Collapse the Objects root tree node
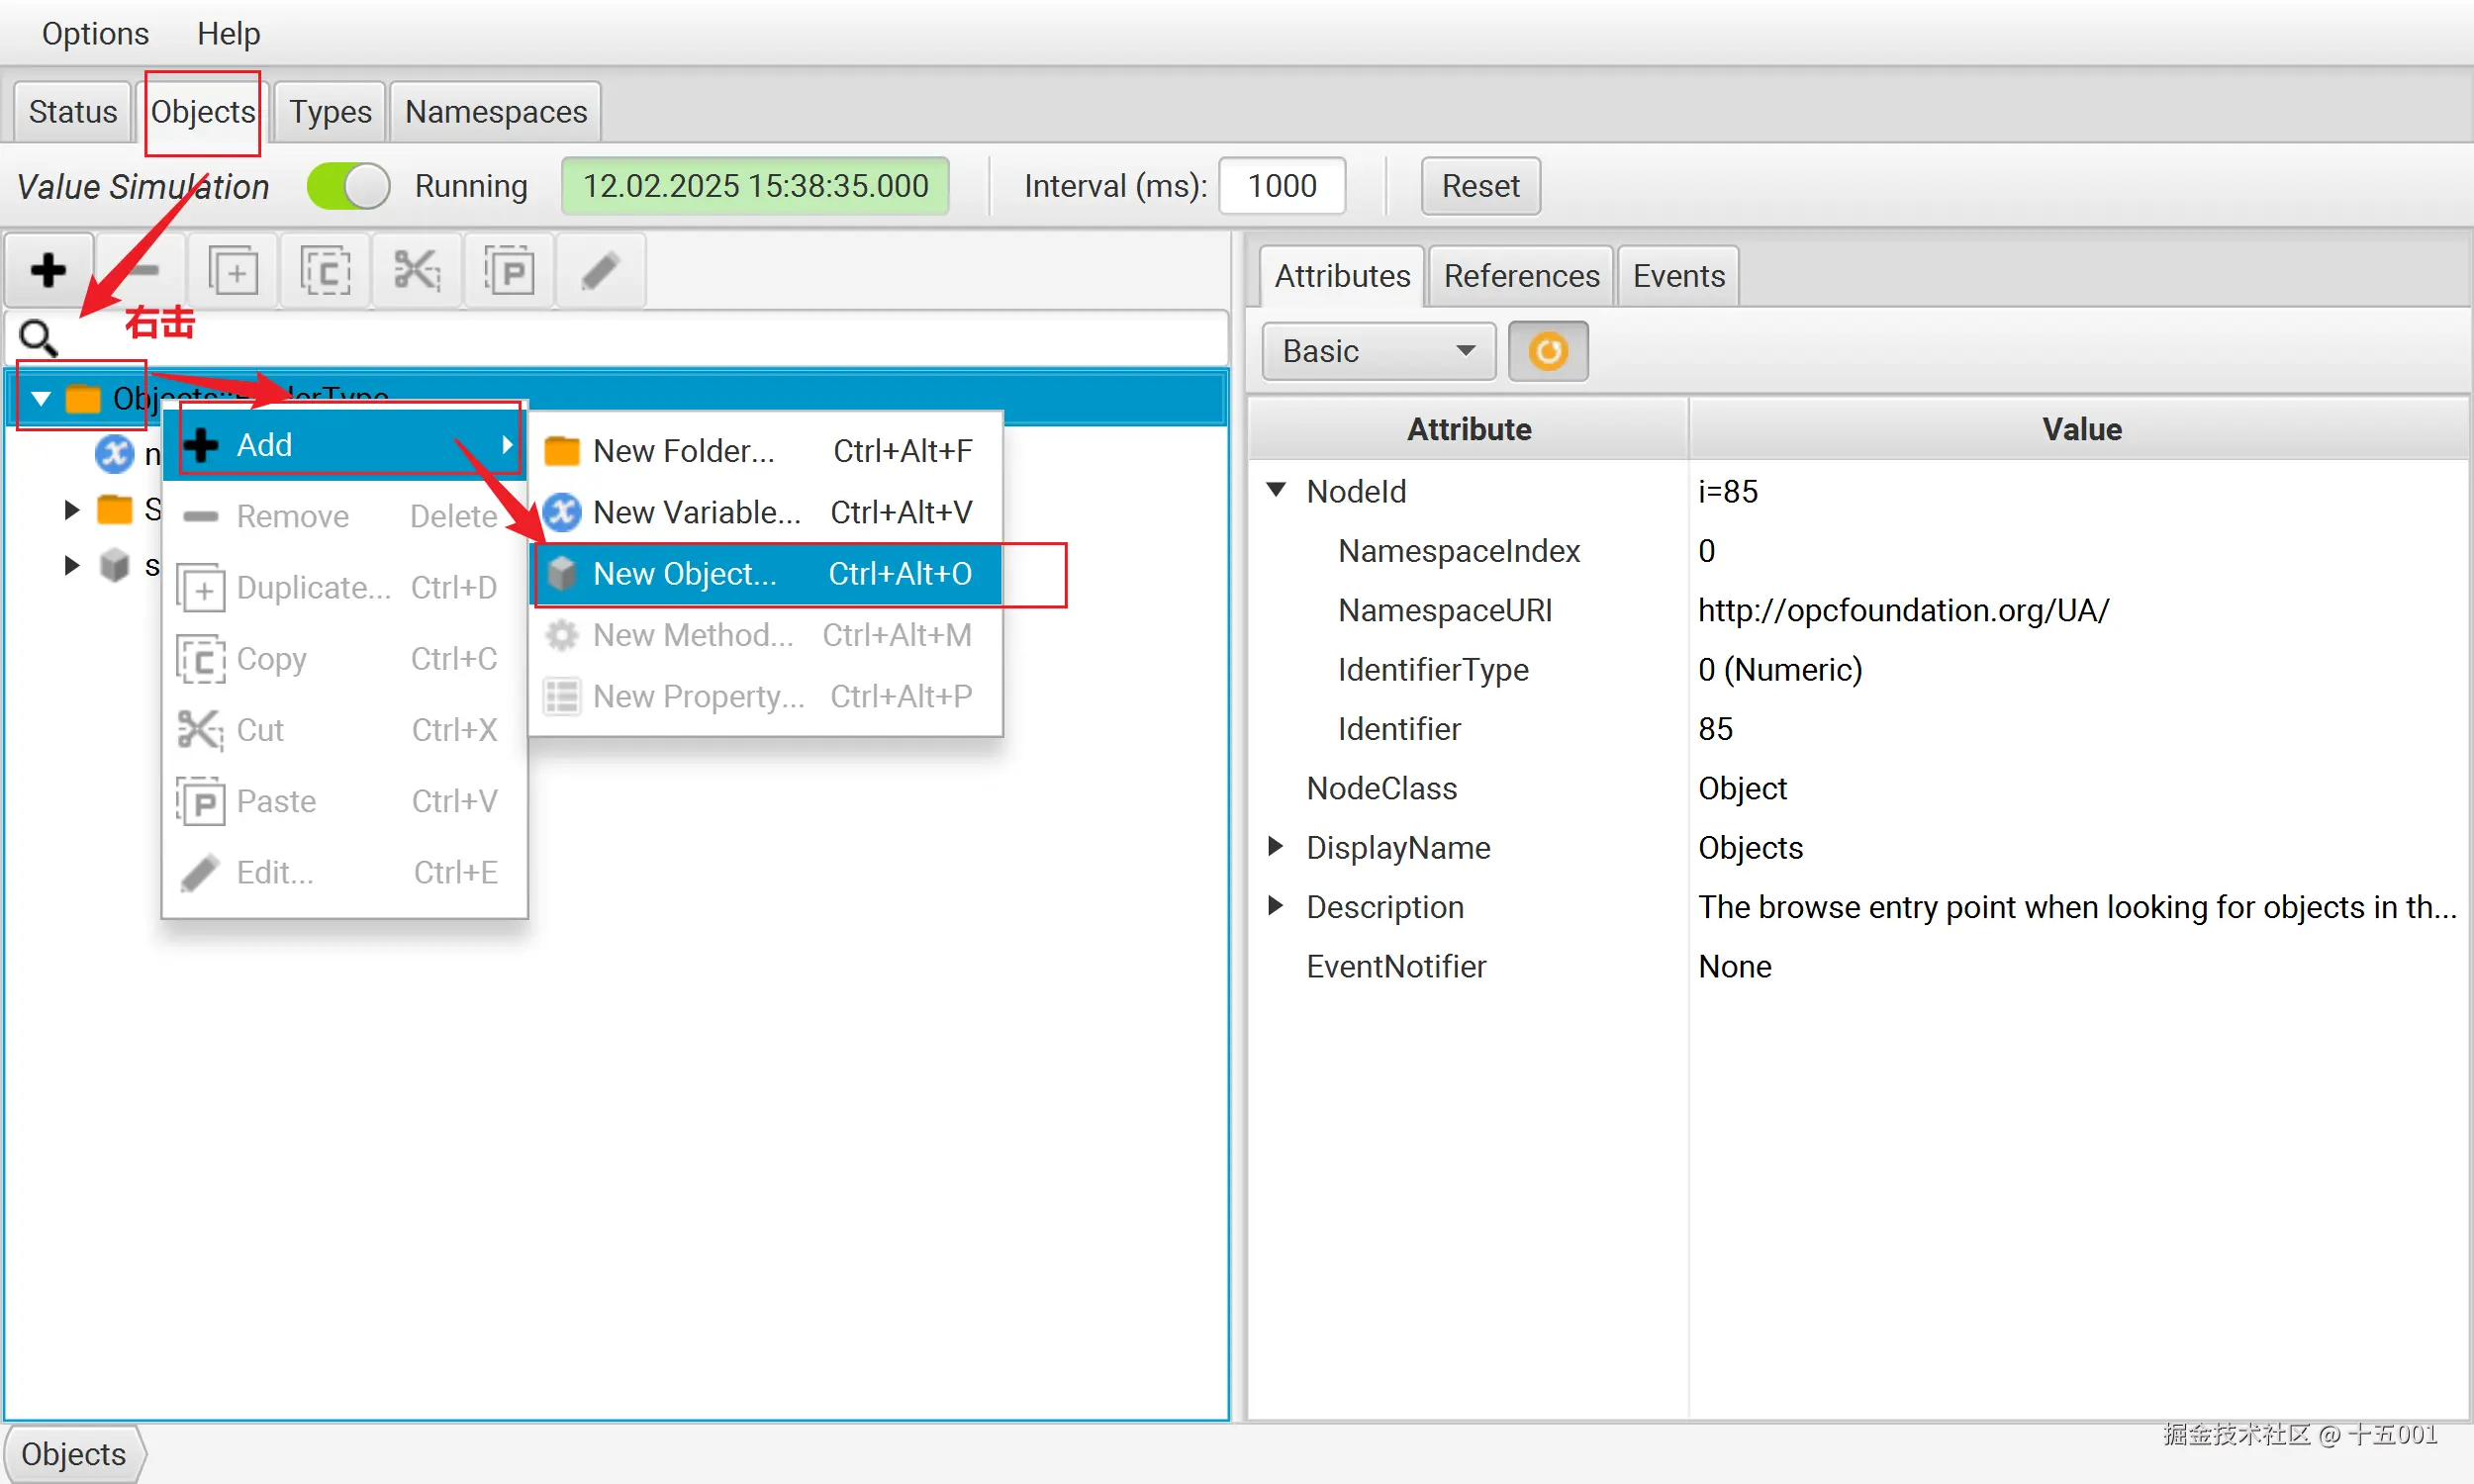2474x1484 pixels. pyautogui.click(x=41, y=398)
